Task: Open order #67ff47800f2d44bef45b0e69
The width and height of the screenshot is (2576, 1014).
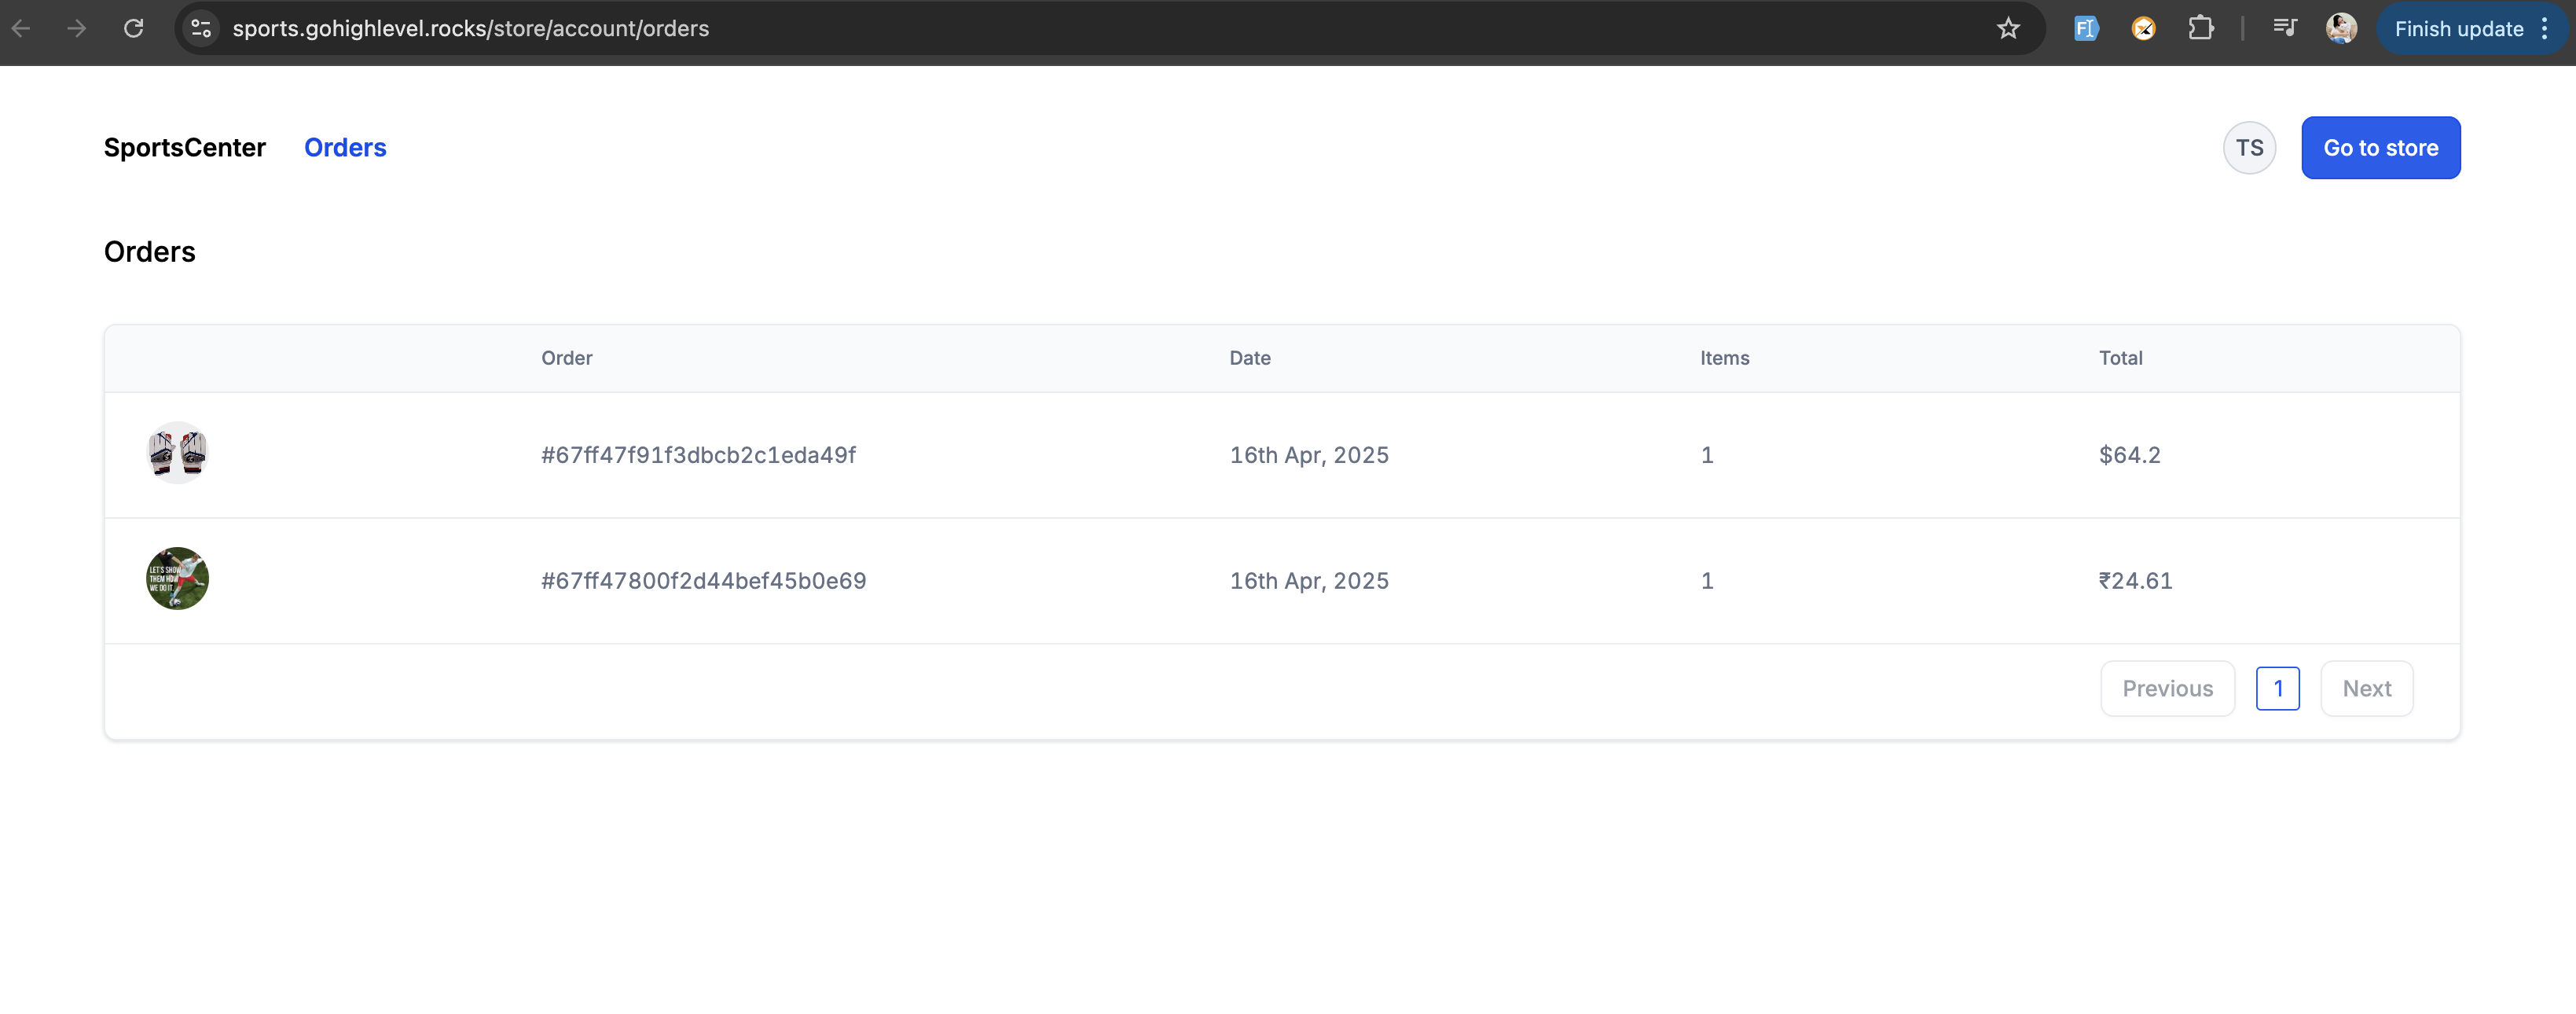Action: pos(703,581)
